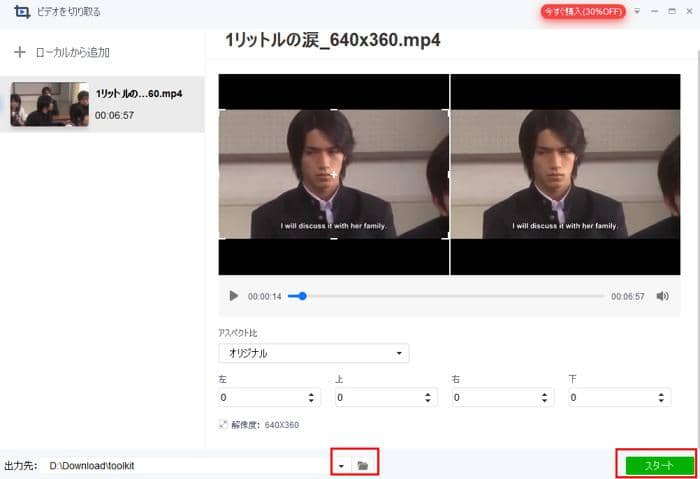Mute audio with the speaker icon
The width and height of the screenshot is (700, 479).
pos(662,296)
